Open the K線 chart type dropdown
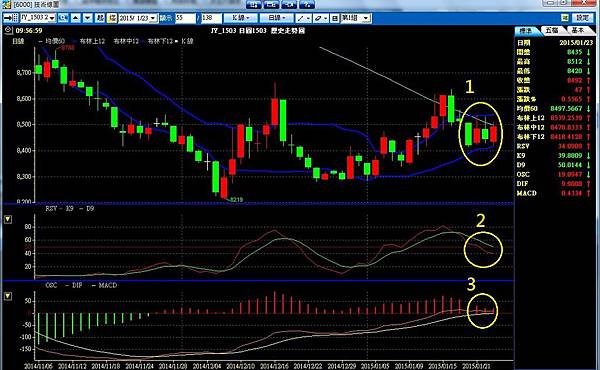The image size is (600, 370). click(241, 18)
